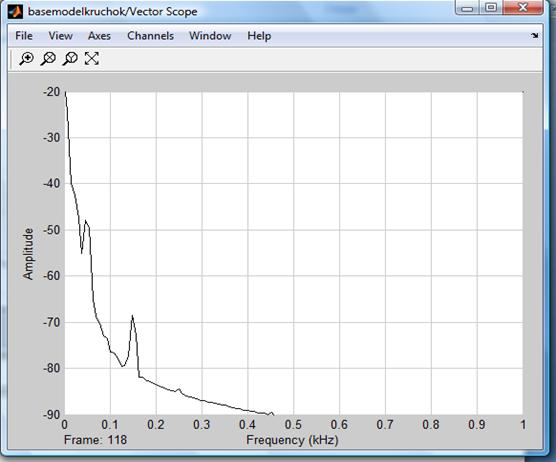556x462 pixels.
Task: Select the Zoom Y-axis magnifier tool
Action: click(x=70, y=59)
